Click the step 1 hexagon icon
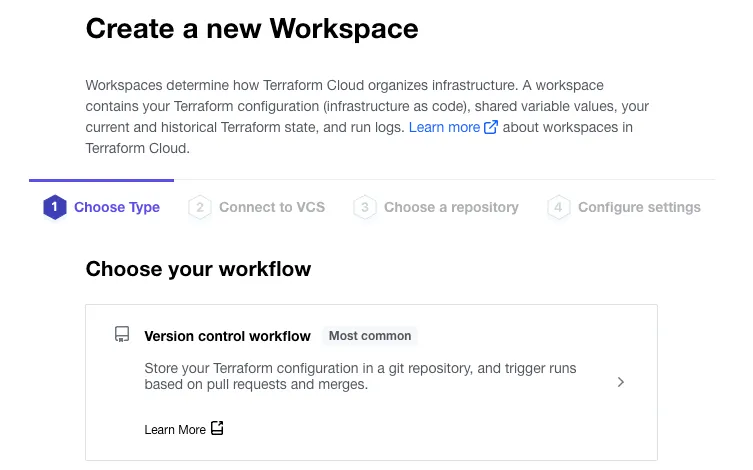The width and height of the screenshot is (753, 470). [54, 207]
